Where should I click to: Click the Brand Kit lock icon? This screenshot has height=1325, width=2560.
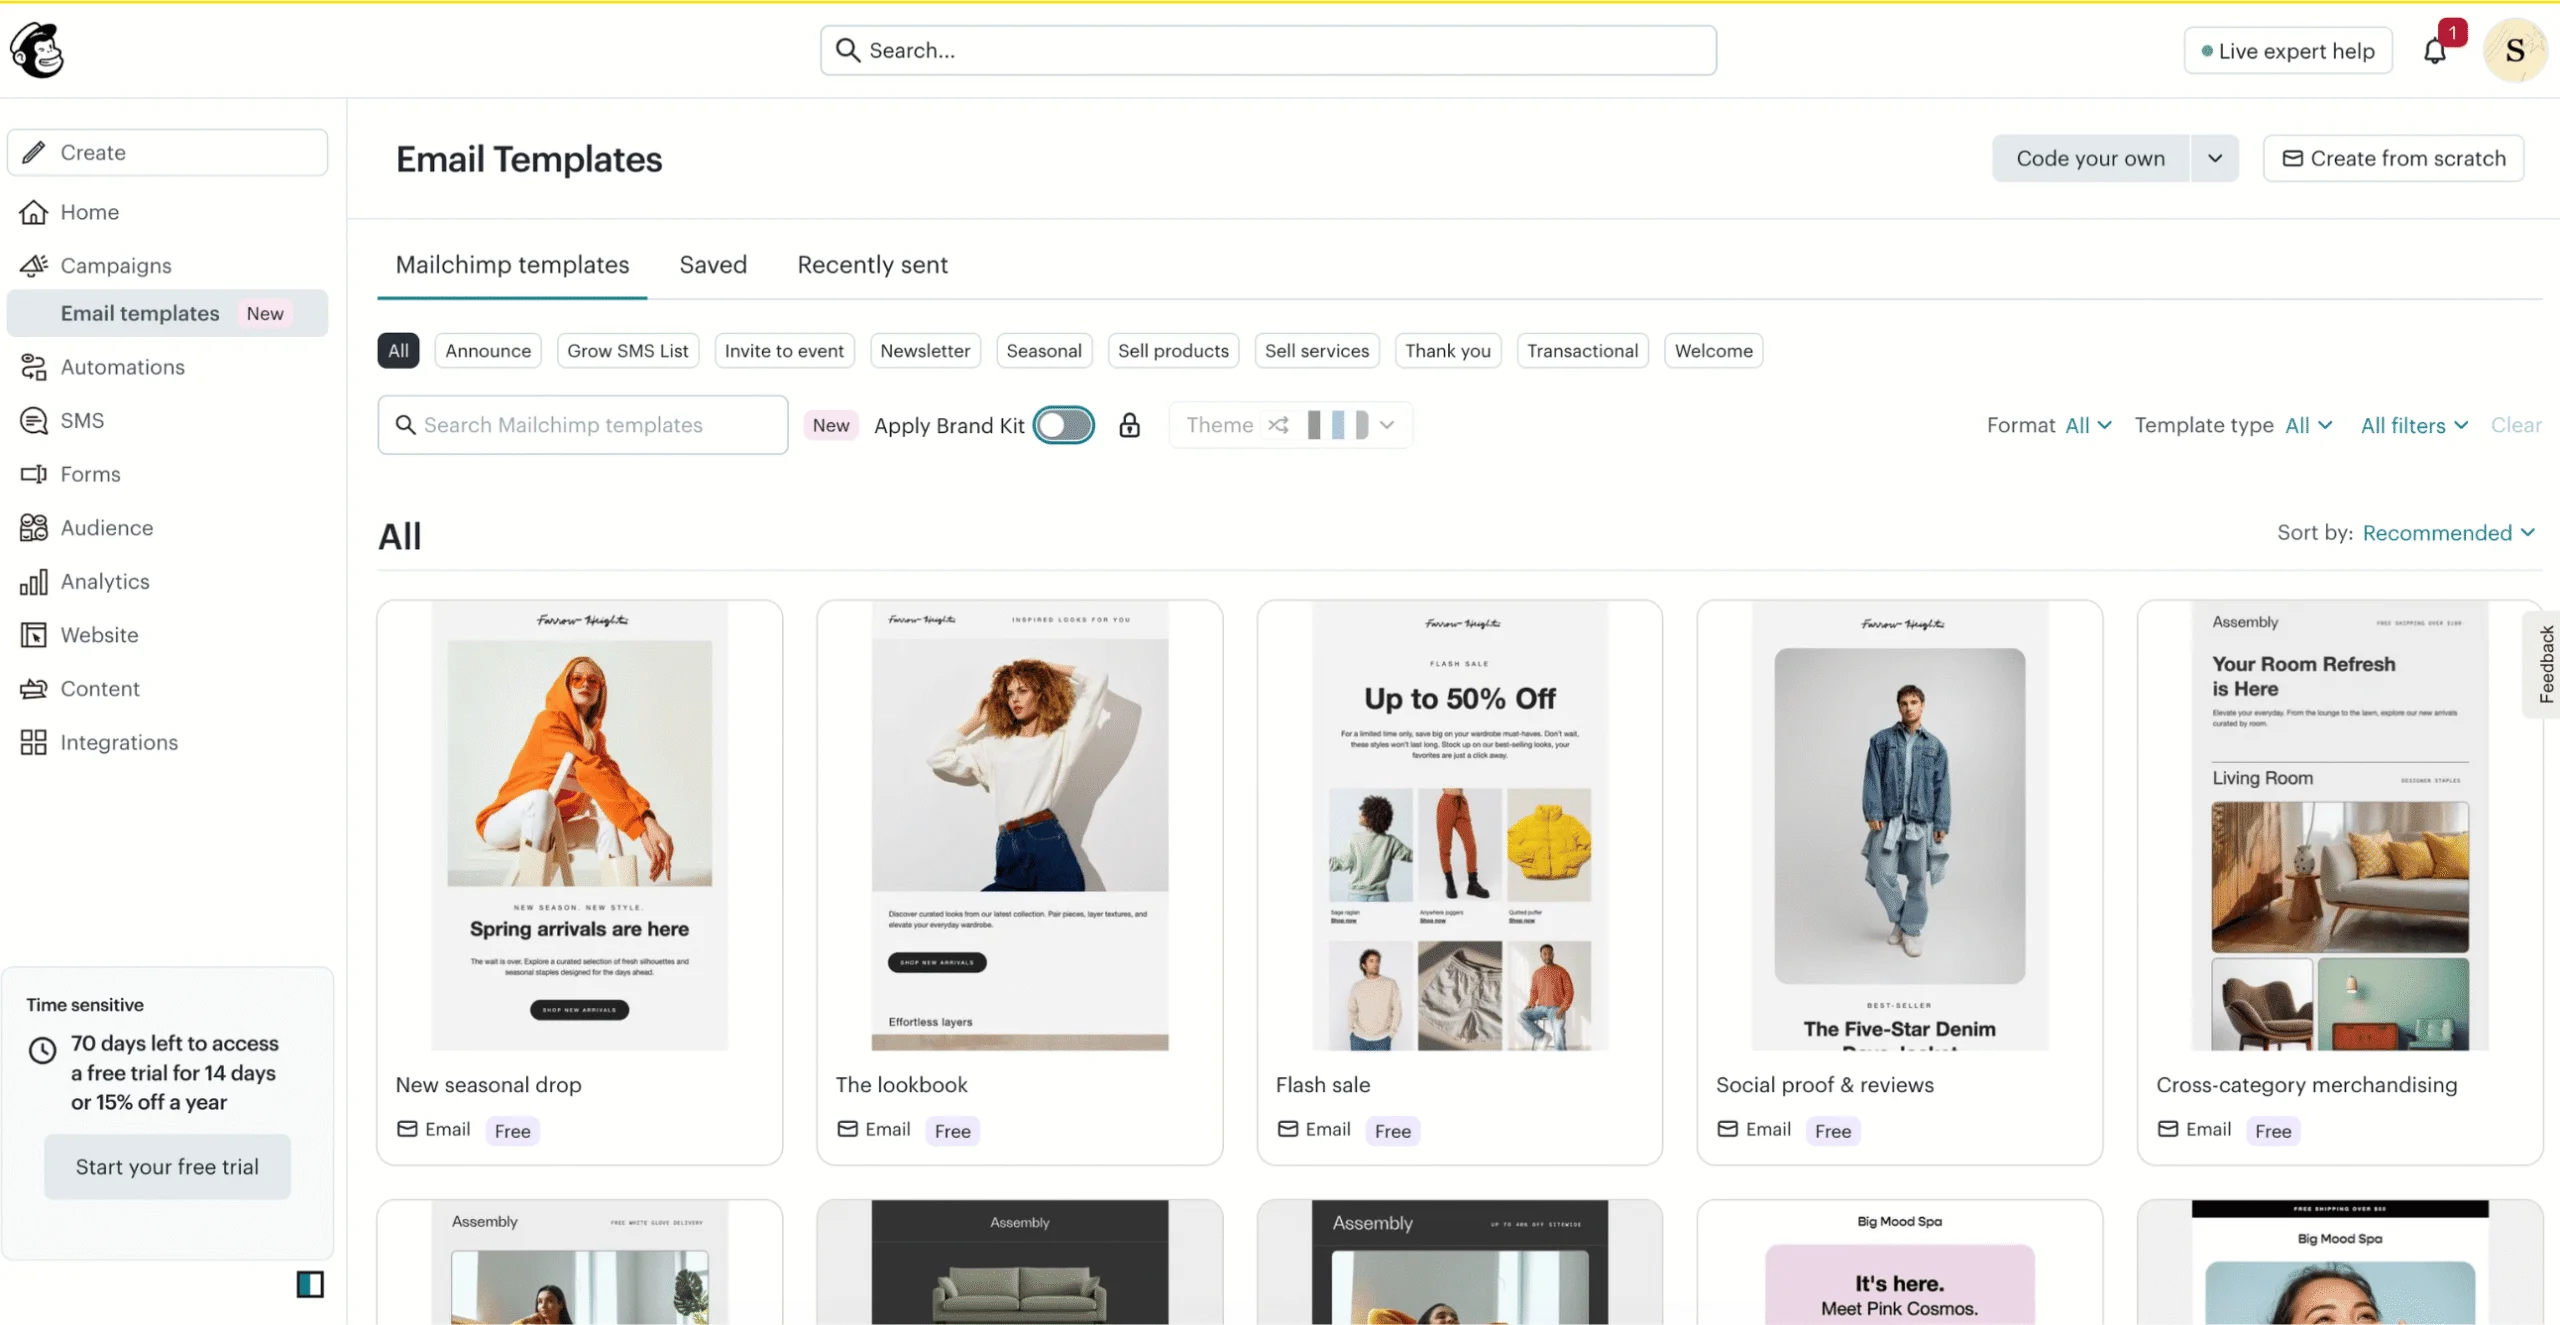(1129, 425)
